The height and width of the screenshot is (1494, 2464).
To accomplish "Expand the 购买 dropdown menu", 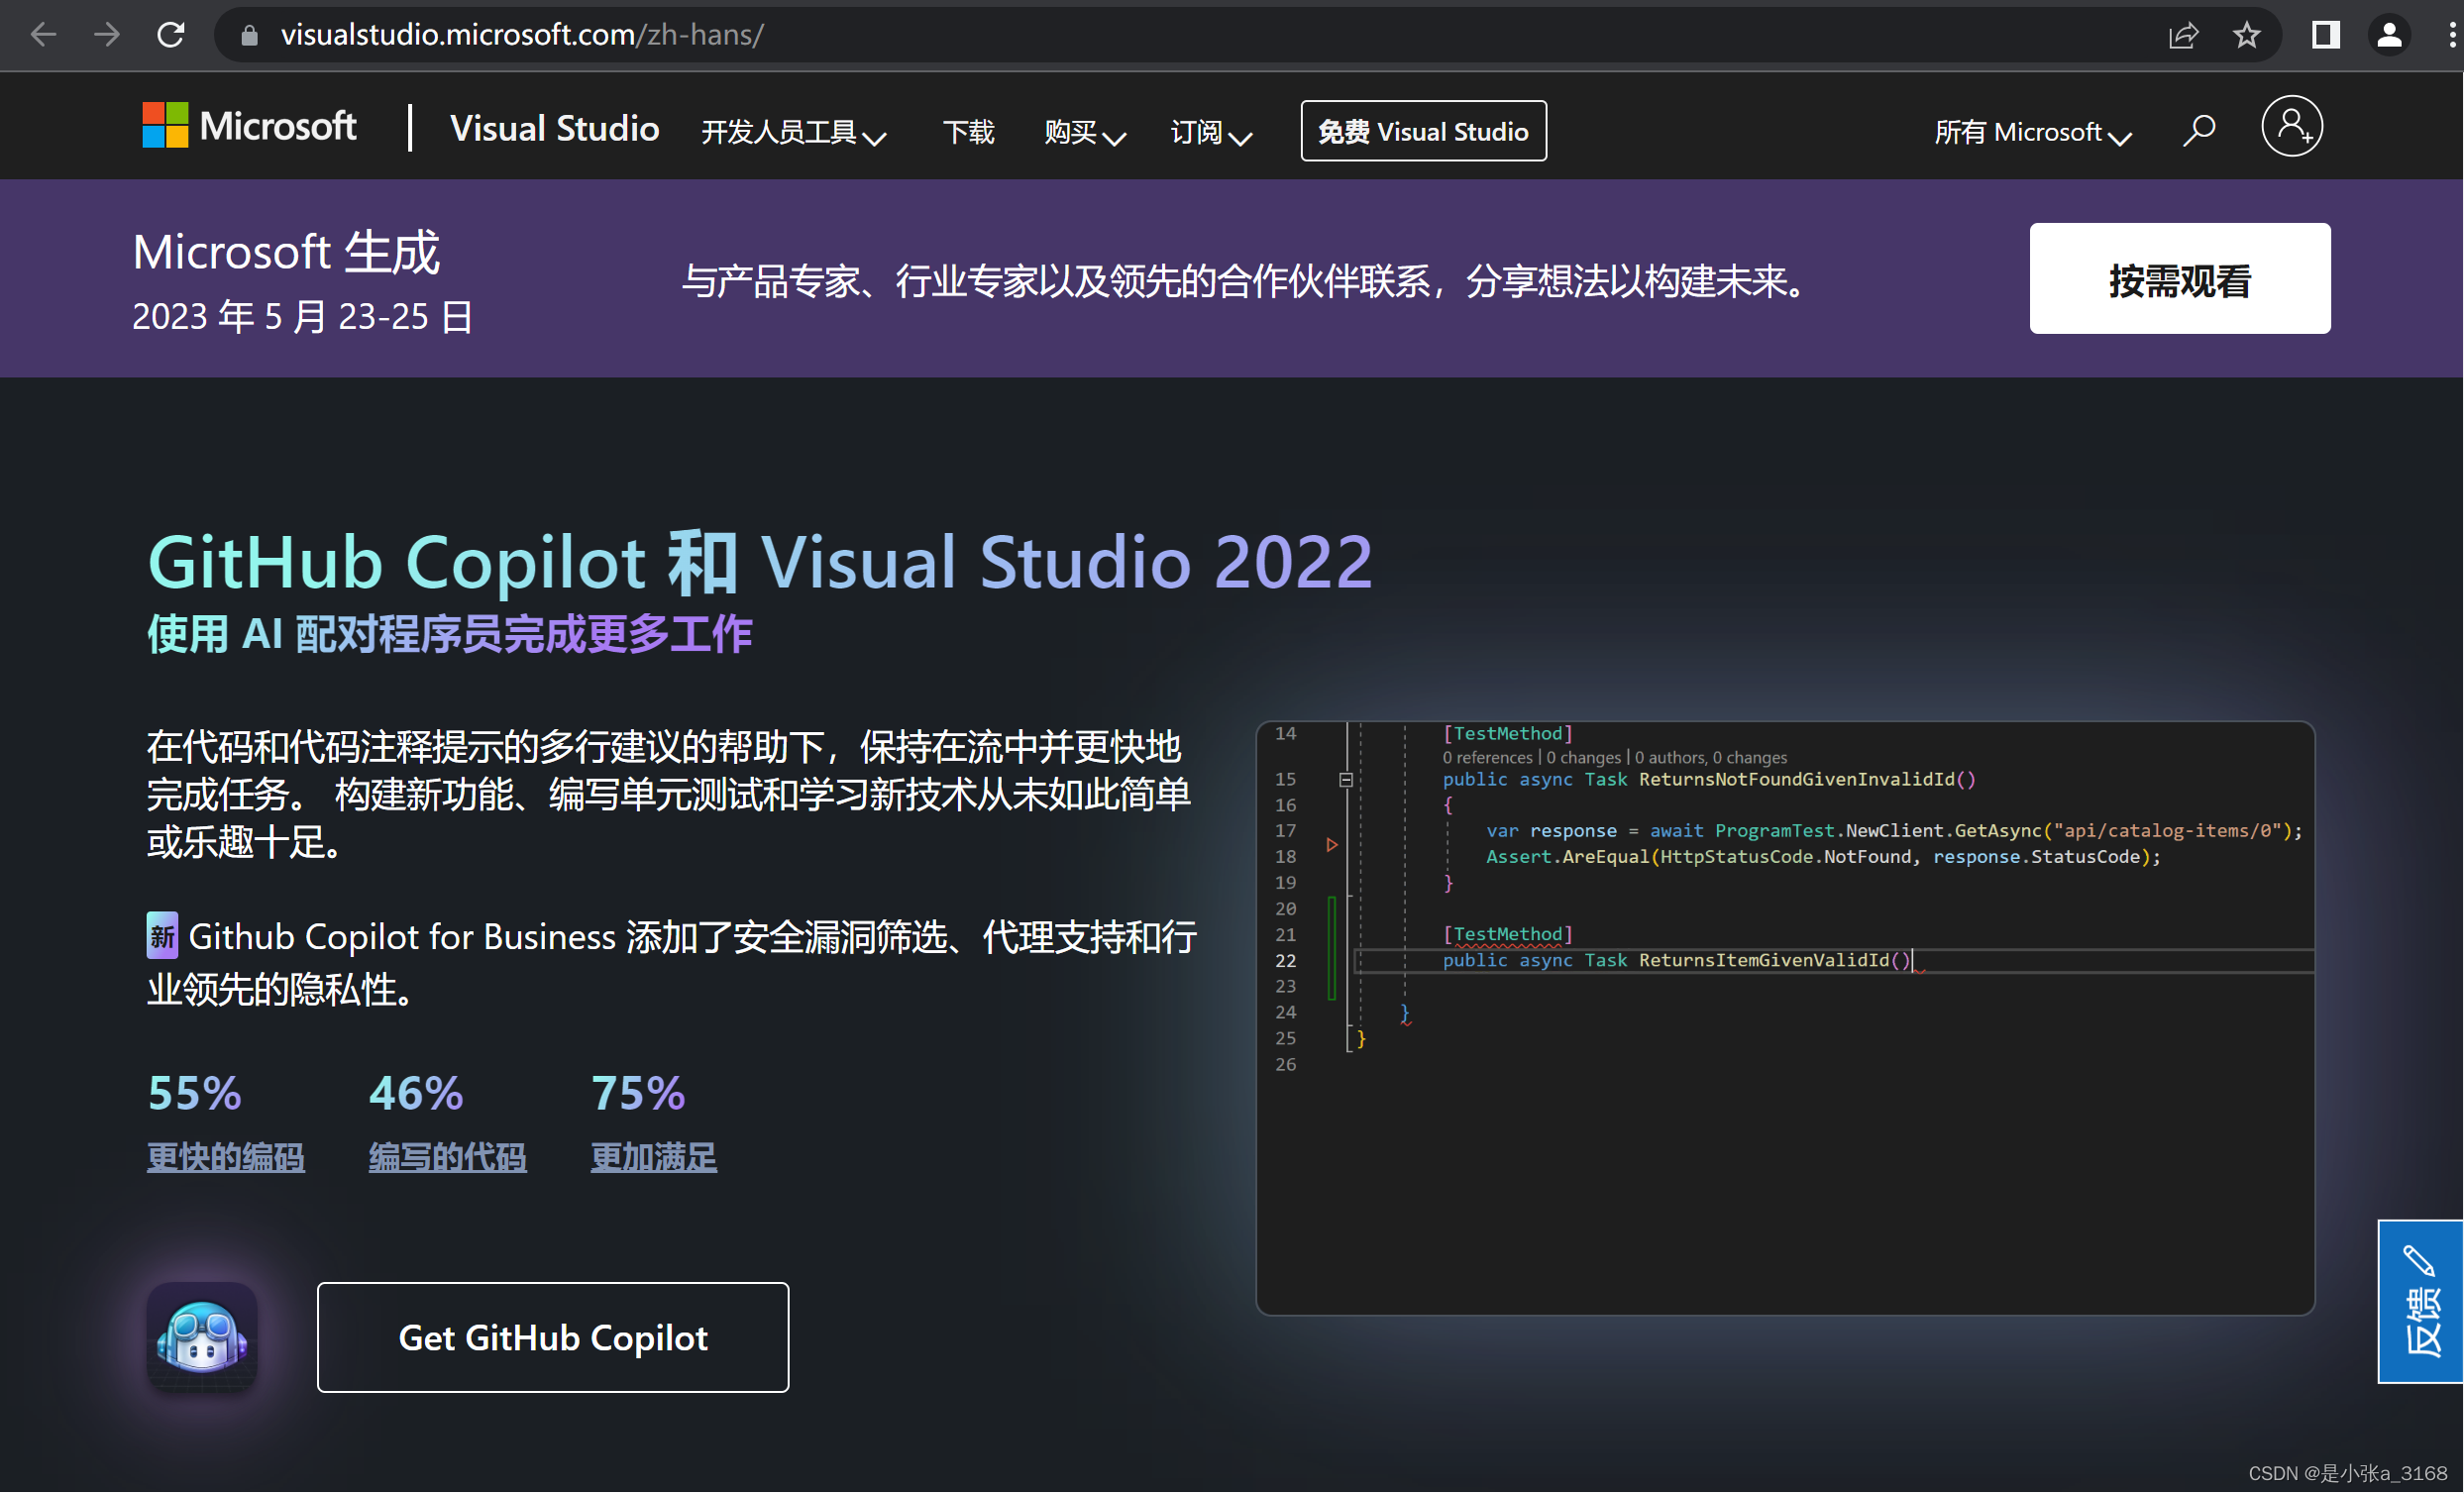I will pos(1084,132).
